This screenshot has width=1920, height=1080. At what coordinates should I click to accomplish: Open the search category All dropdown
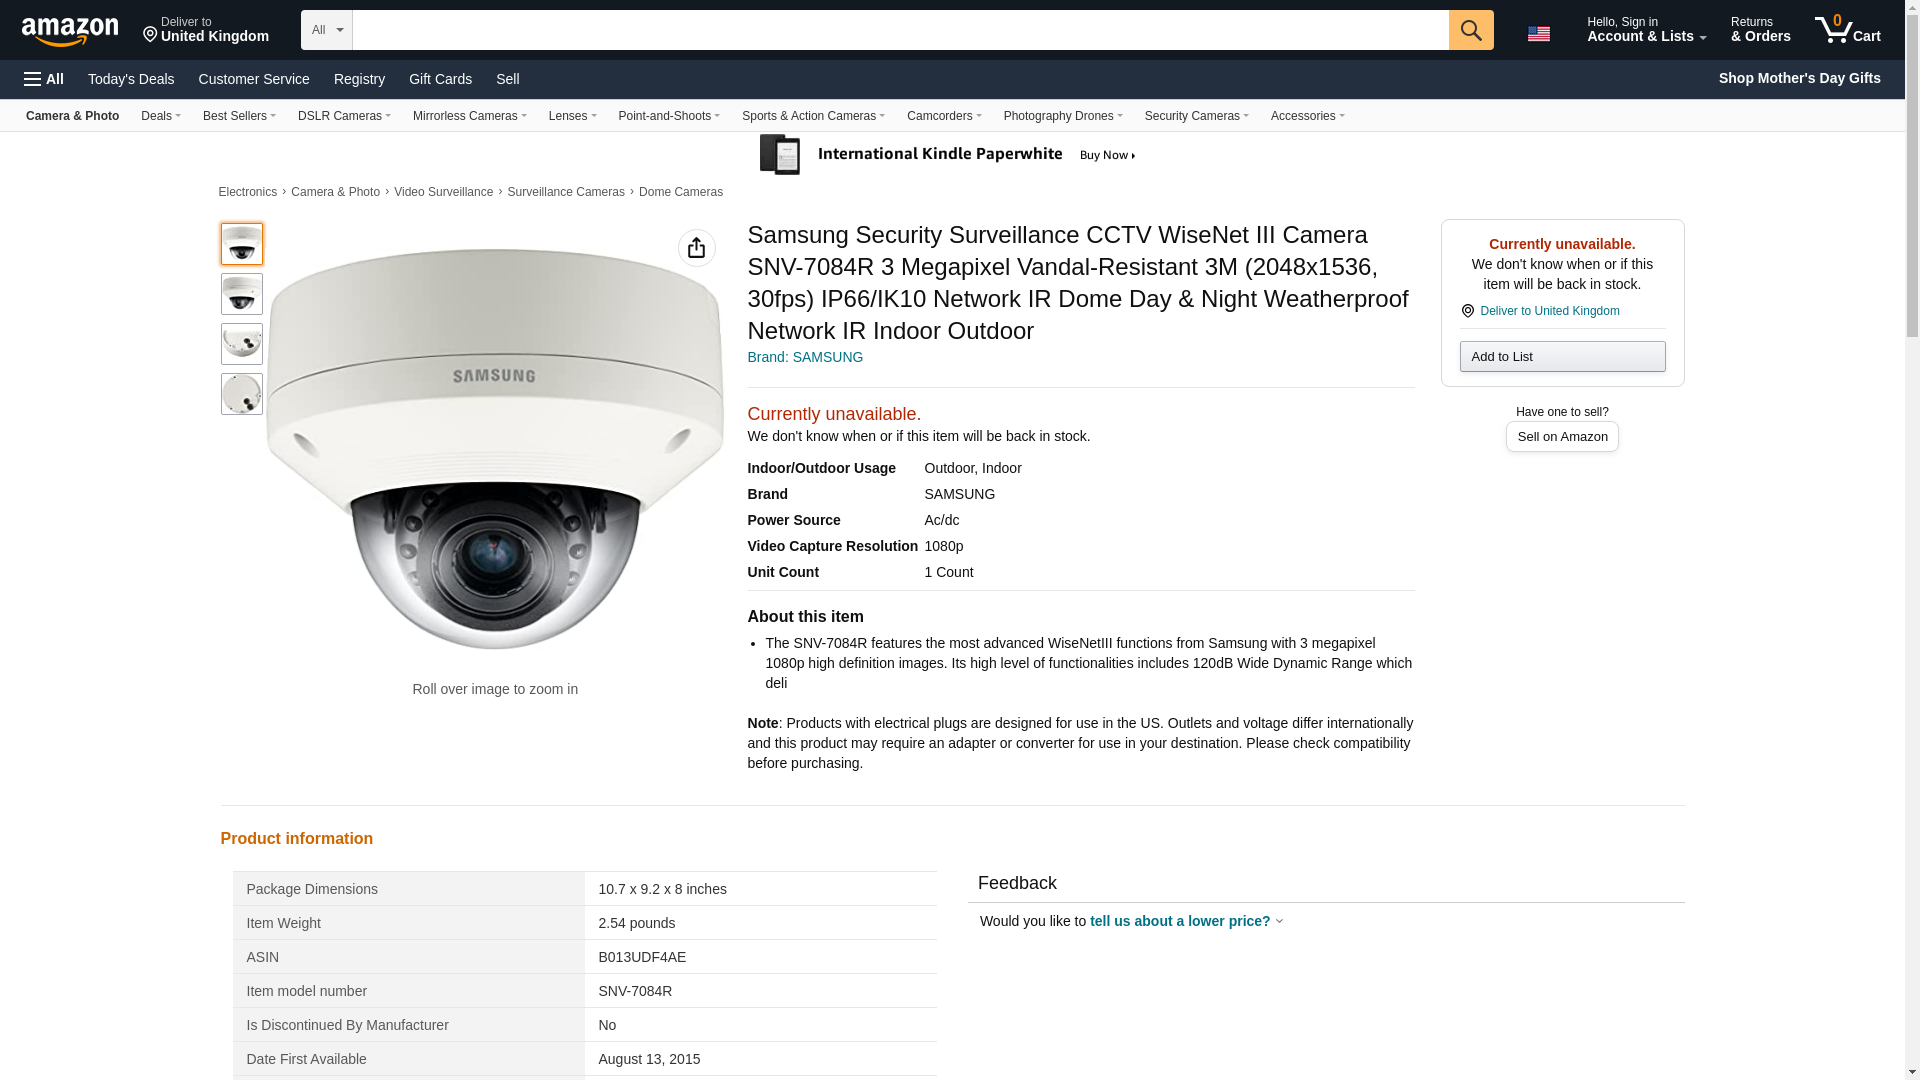pyautogui.click(x=326, y=30)
